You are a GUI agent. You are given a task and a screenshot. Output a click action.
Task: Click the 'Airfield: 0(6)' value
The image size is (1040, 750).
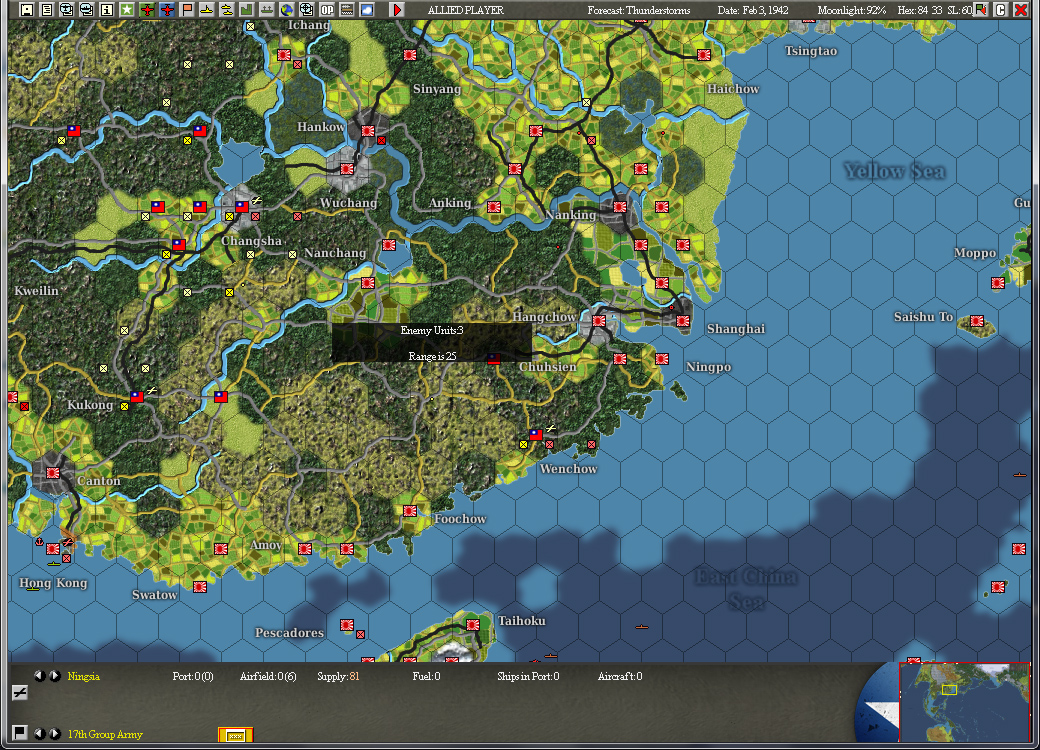[268, 676]
